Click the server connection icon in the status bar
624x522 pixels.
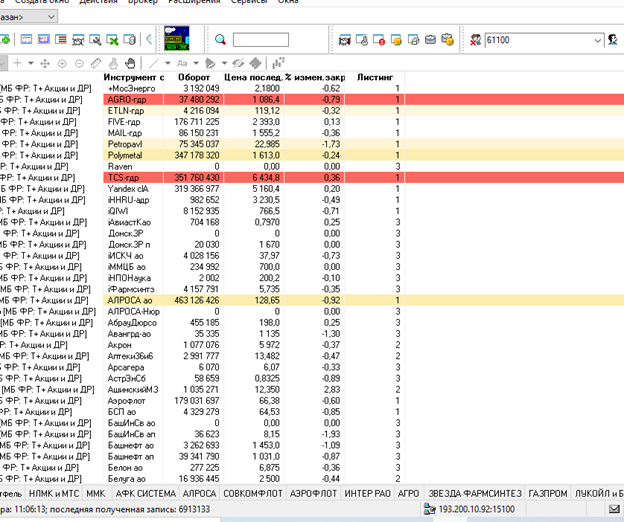click(430, 509)
